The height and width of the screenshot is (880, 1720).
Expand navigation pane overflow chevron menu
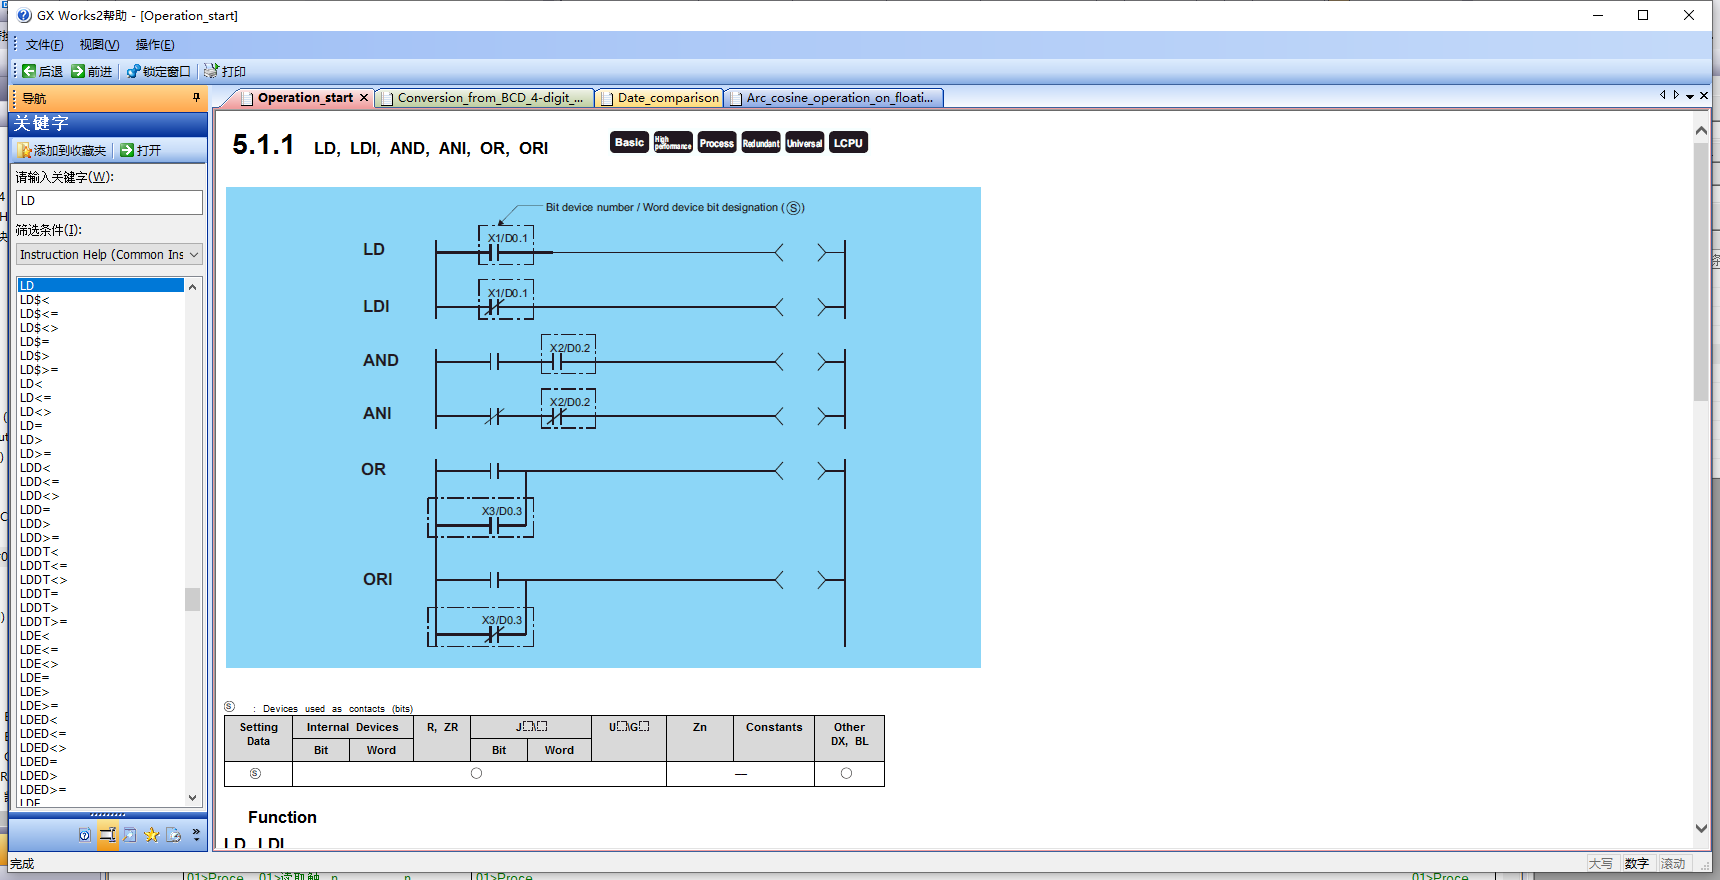pyautogui.click(x=196, y=835)
